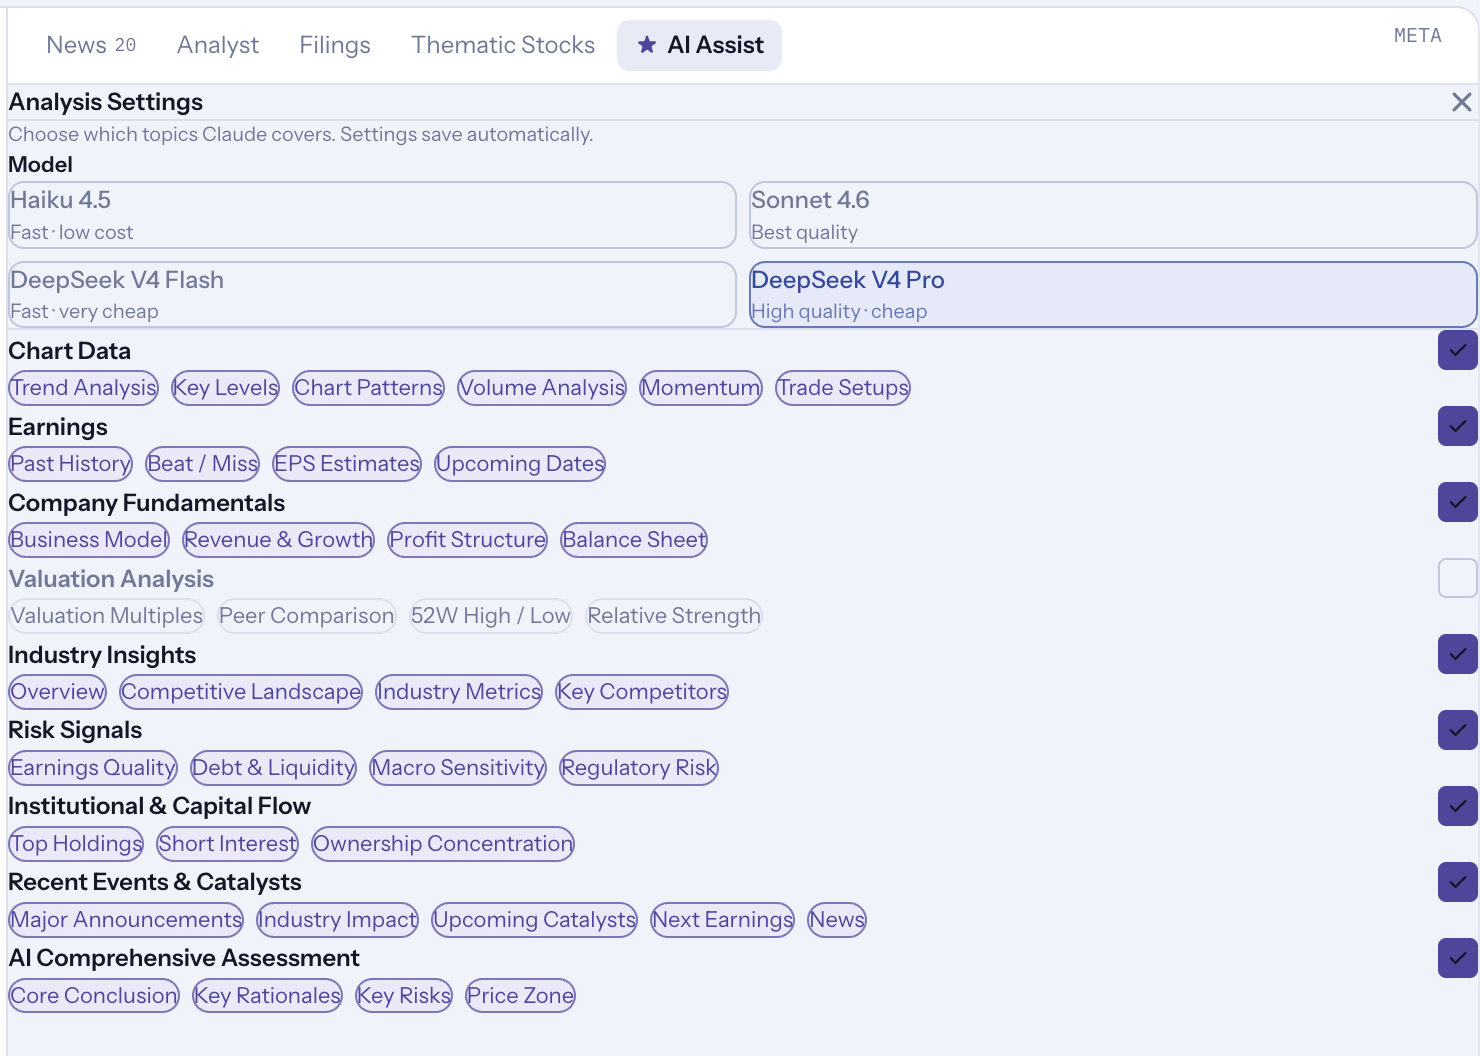
Task: Toggle the Trend Analysis topic chip
Action: point(84,388)
